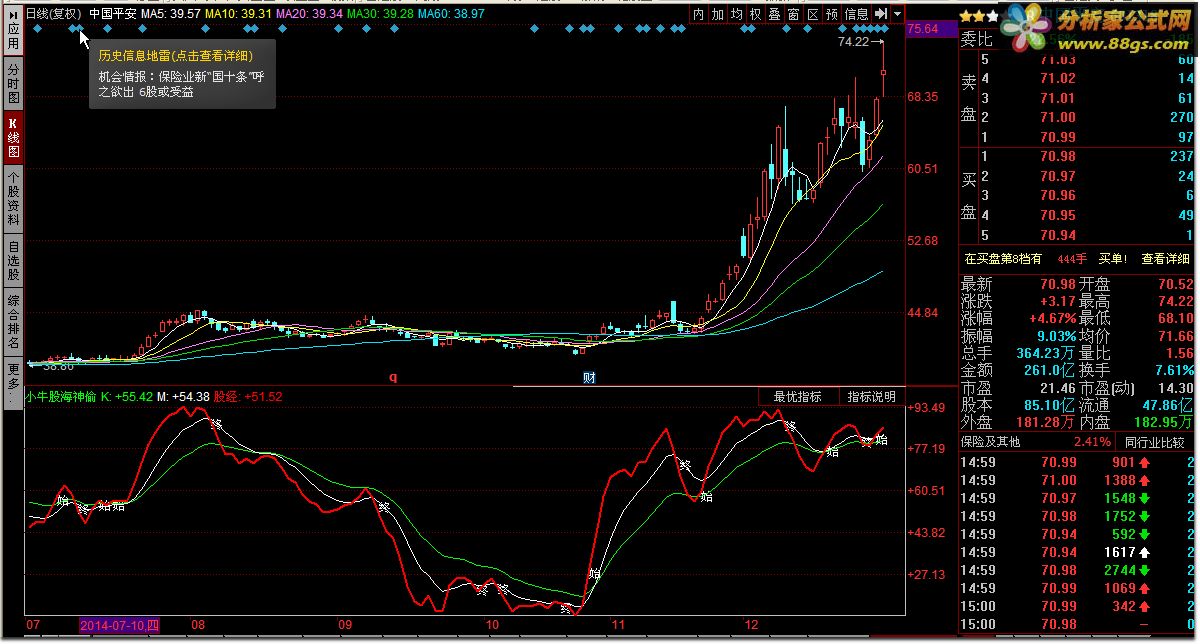Screen dimensions: 1200x644
Task: Open the 历史信息地雷 tooltip details
Action: pyautogui.click(x=175, y=56)
